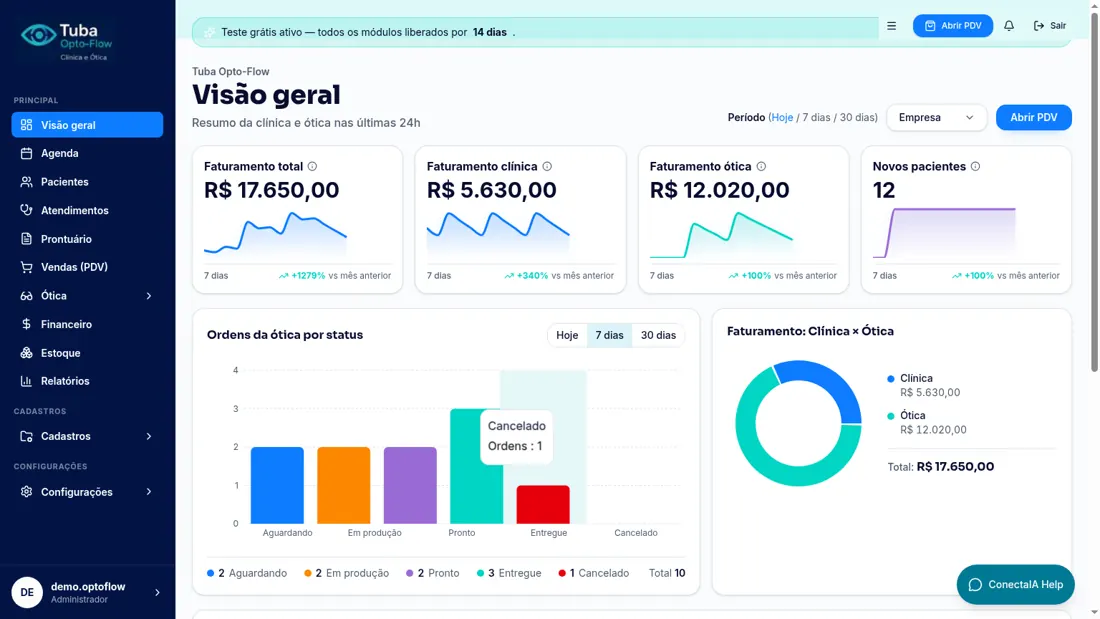Click the Estoque boxes icon
The image size is (1100, 619).
[27, 352]
